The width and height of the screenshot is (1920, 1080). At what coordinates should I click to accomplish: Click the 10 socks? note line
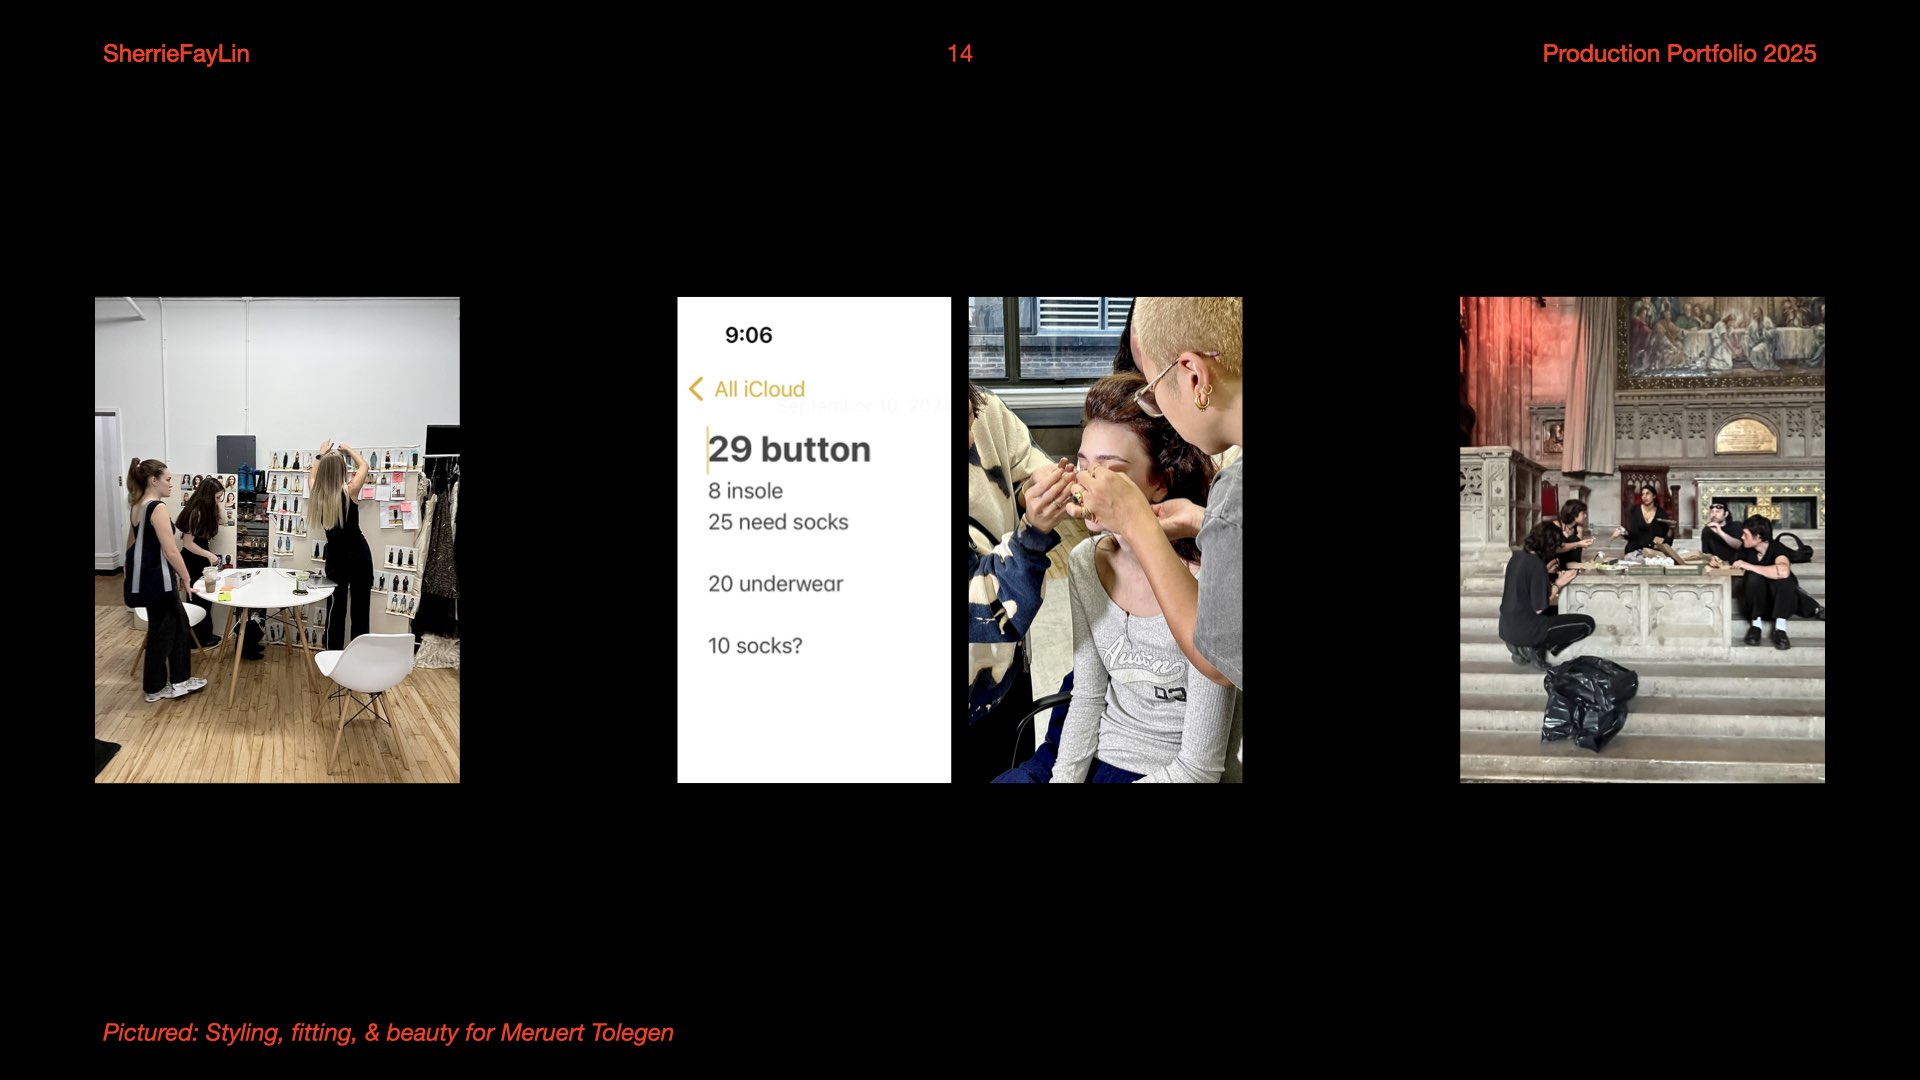coord(755,646)
